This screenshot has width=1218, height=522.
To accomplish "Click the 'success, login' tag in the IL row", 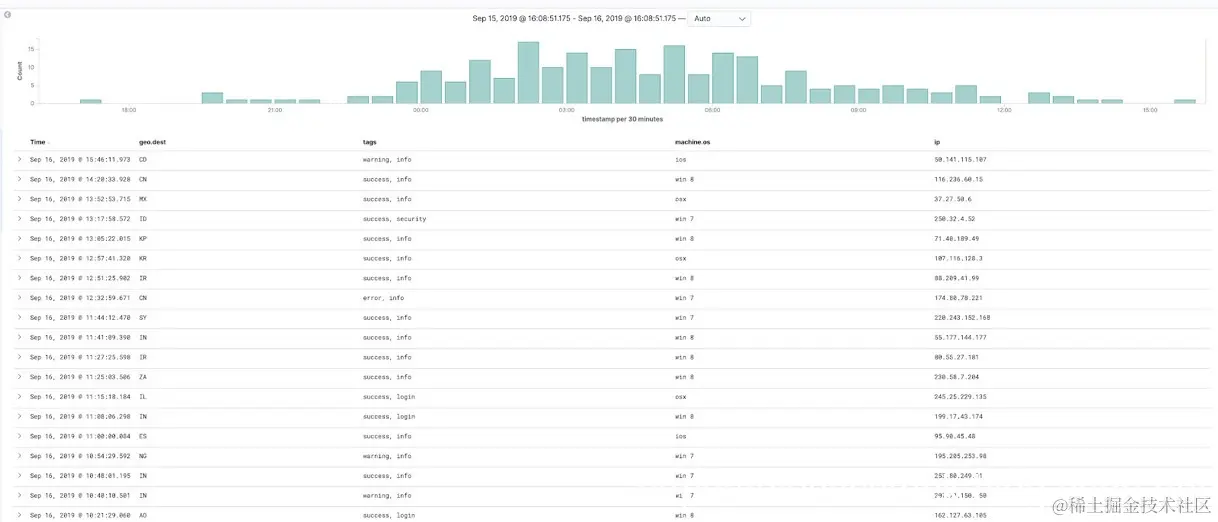I will 388,396.
